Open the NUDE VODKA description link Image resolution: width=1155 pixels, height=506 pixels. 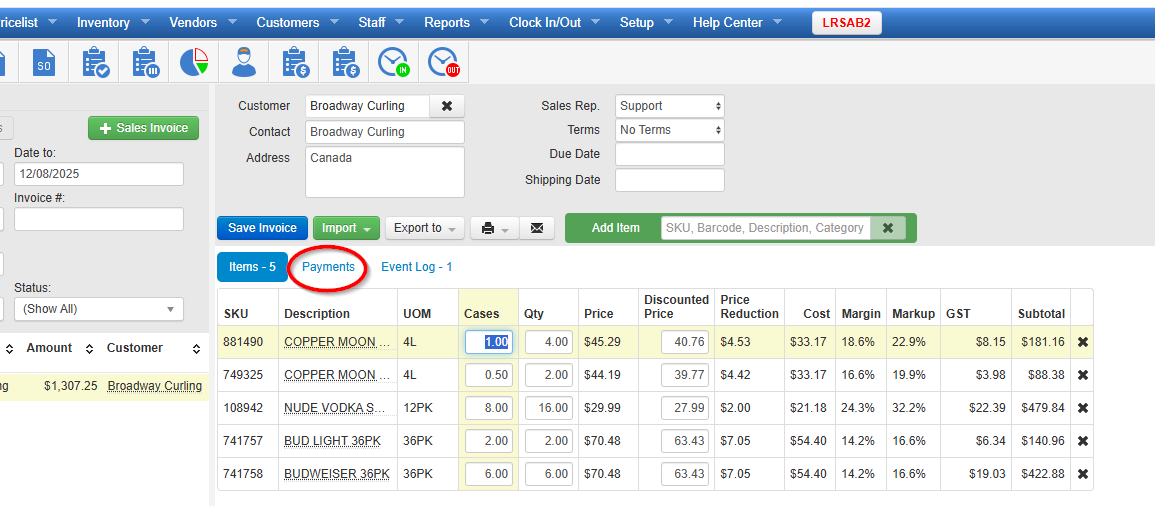pos(334,408)
